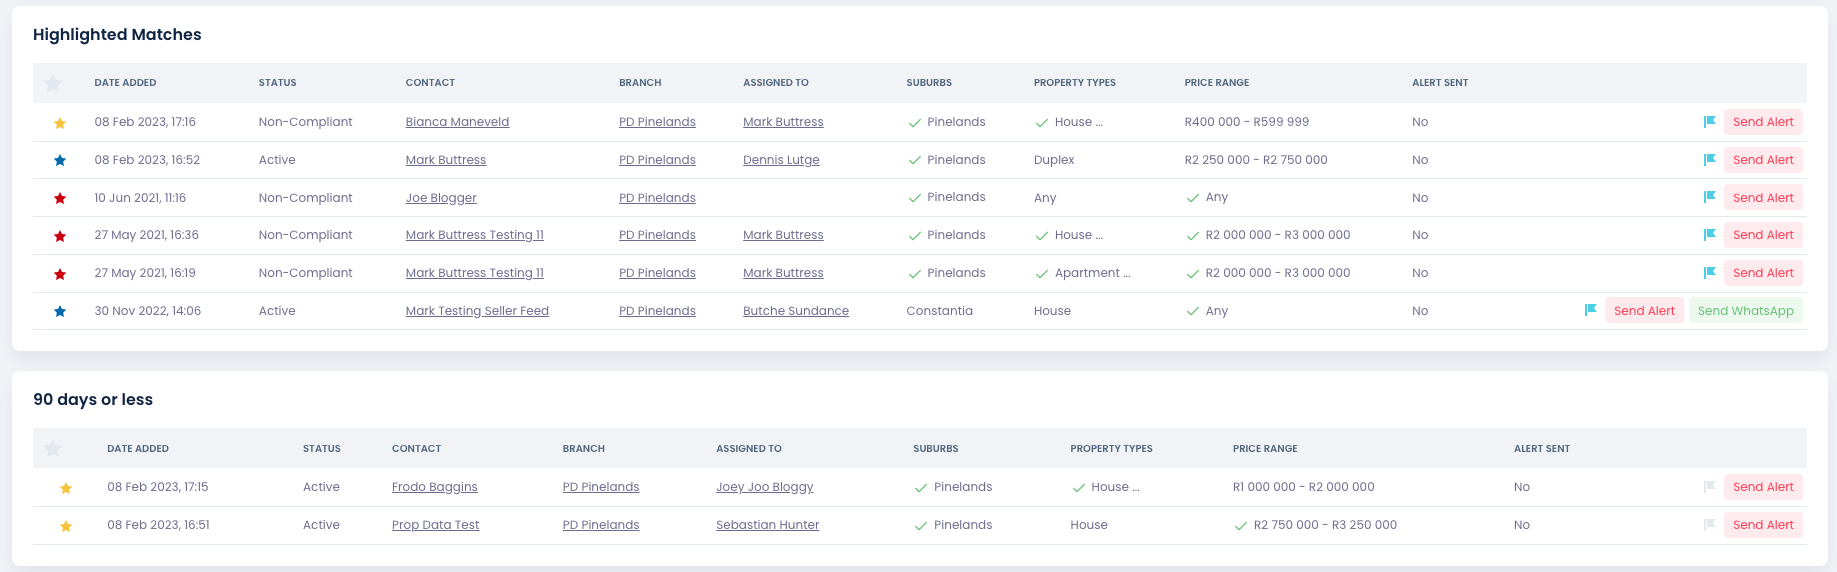This screenshot has height=572, width=1837.
Task: Send Alert for the Mark Testing Seller Feed row
Action: pos(1644,311)
